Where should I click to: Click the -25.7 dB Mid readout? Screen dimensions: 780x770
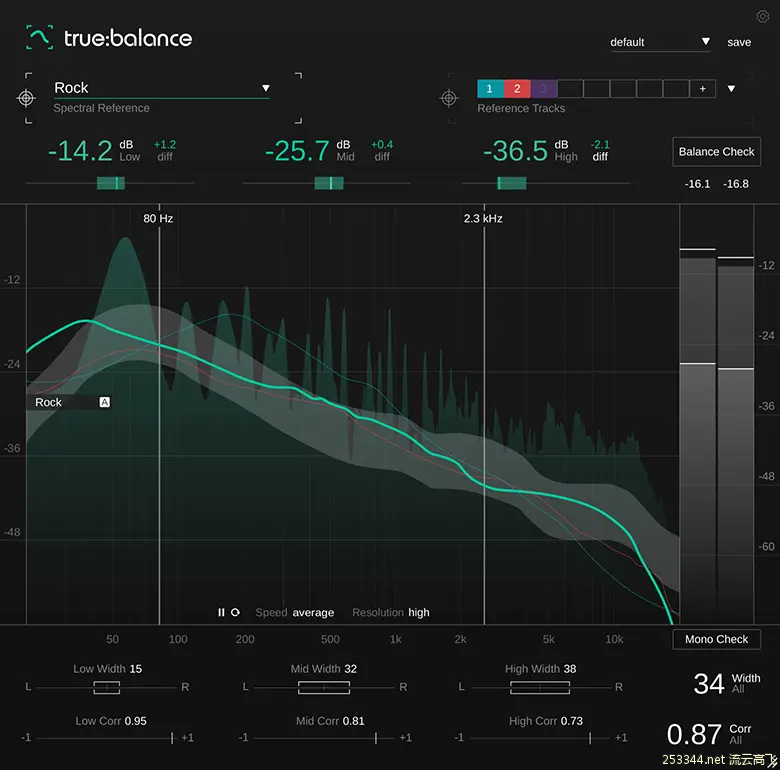(297, 151)
